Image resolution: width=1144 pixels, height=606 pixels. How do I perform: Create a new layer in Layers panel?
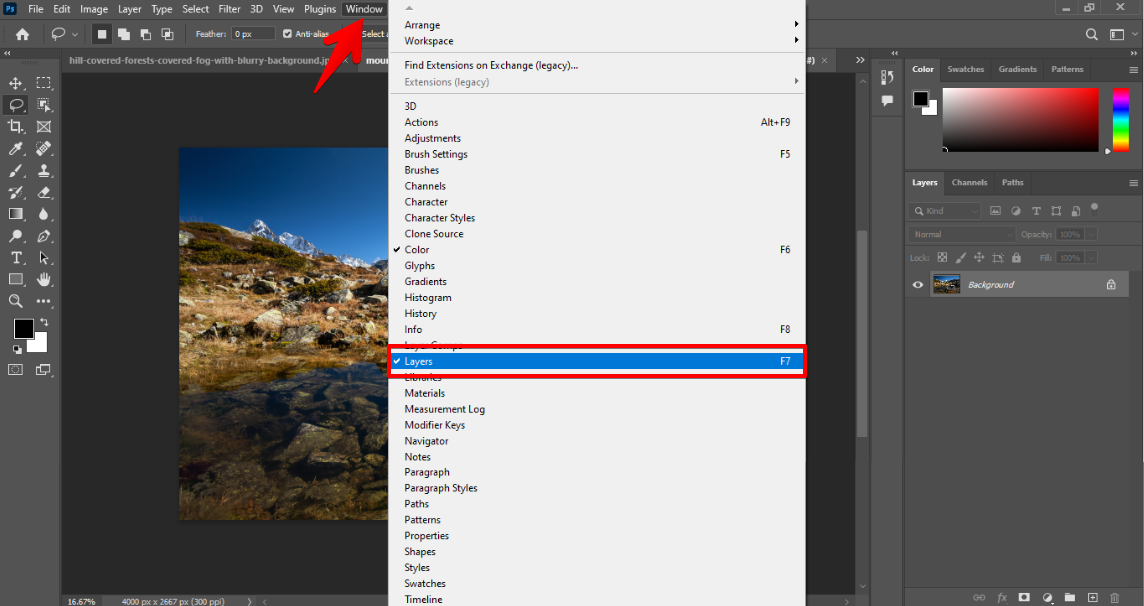pos(1092,597)
